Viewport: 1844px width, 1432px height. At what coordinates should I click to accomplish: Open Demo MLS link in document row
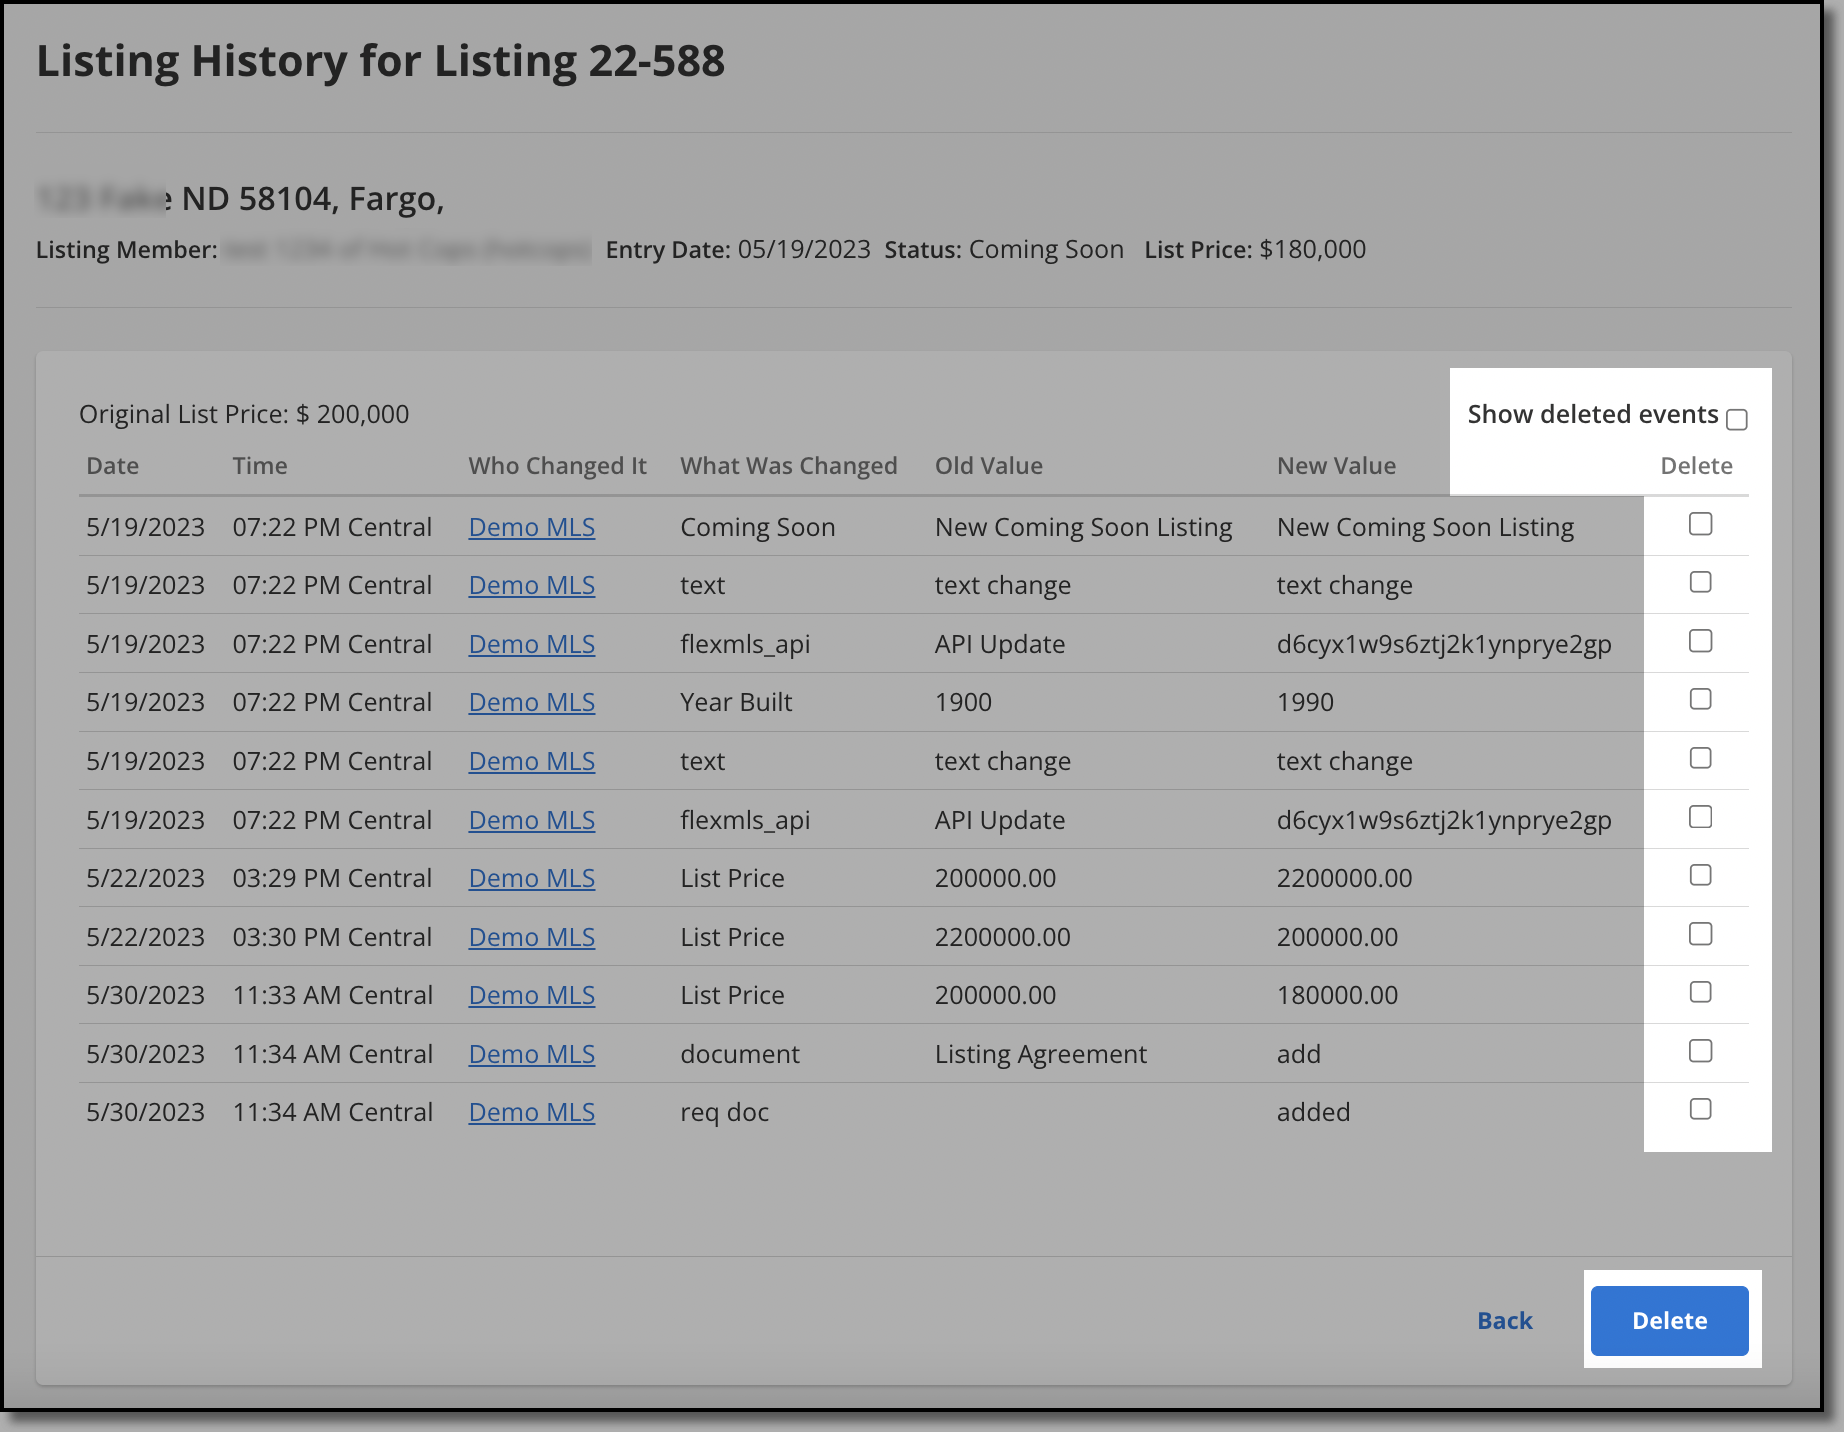click(x=532, y=1054)
